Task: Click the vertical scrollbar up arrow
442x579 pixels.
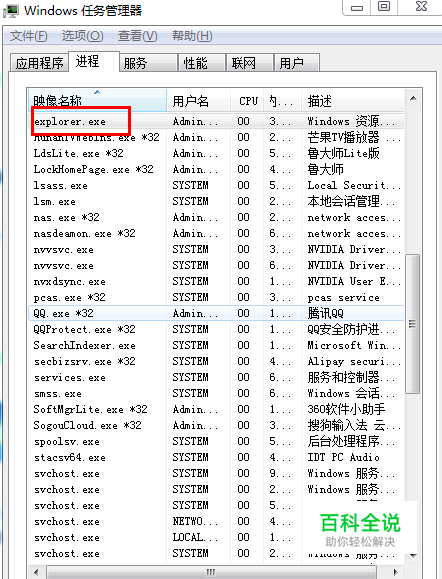Action: coord(413,98)
